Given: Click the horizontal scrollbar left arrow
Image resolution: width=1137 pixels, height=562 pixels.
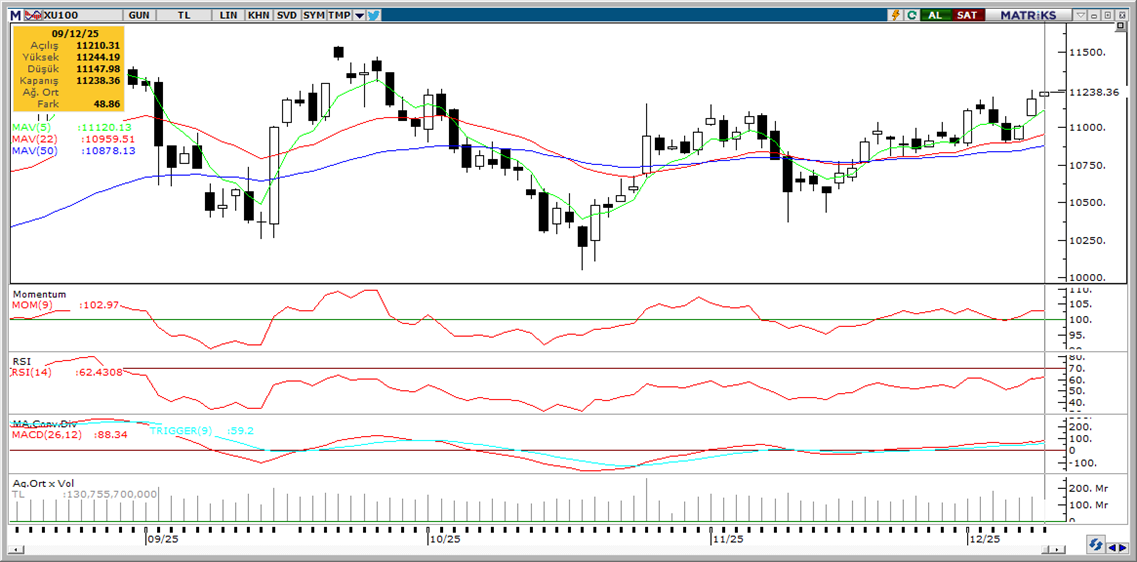Looking at the screenshot, I should 17,549.
